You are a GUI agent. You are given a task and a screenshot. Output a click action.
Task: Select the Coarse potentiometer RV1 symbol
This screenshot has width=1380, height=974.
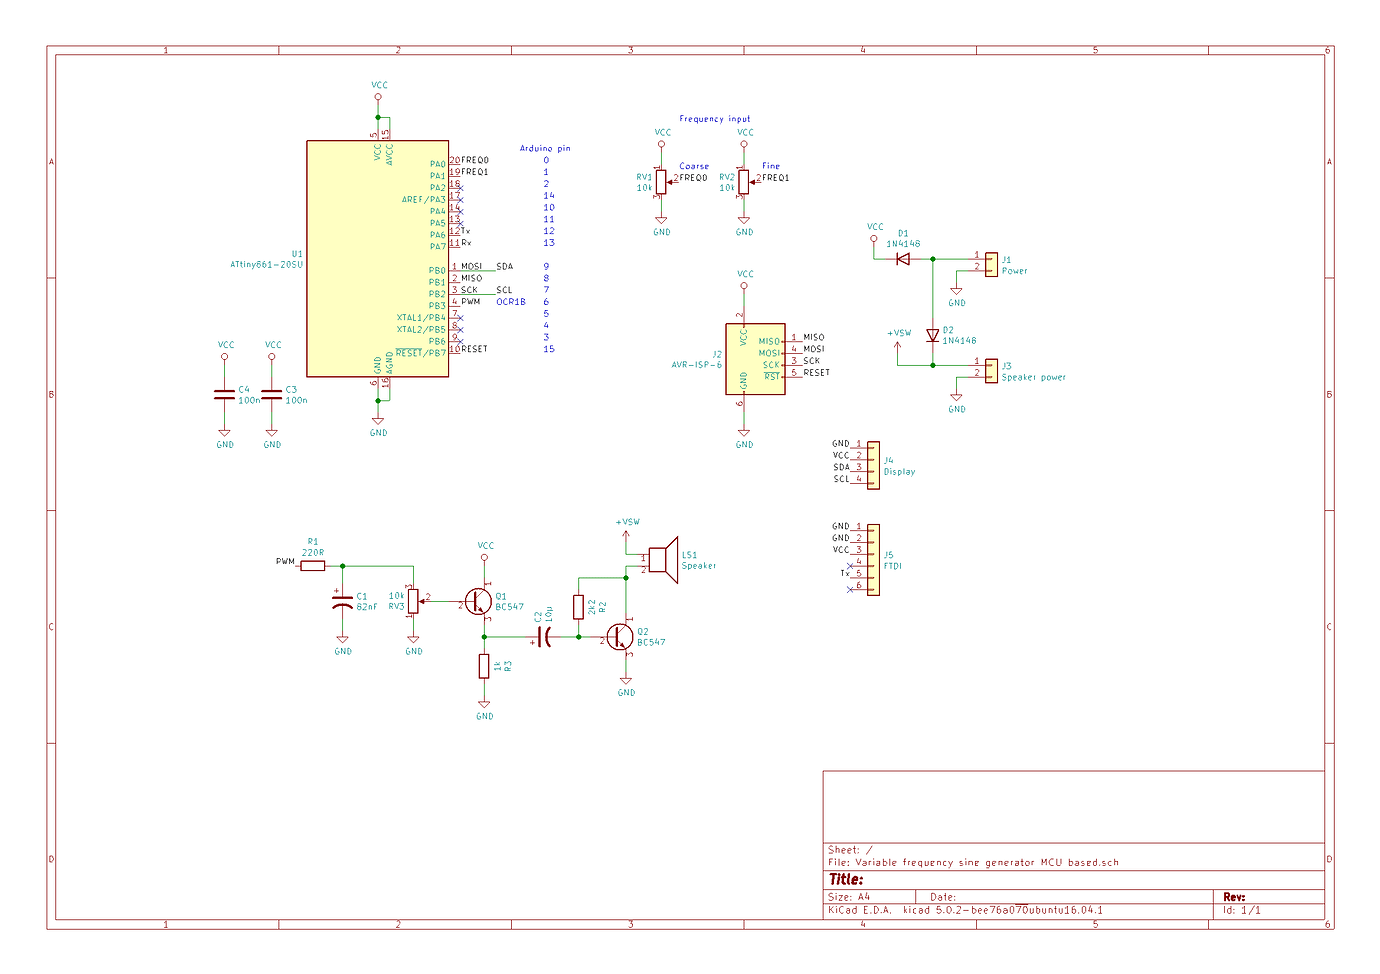(660, 180)
